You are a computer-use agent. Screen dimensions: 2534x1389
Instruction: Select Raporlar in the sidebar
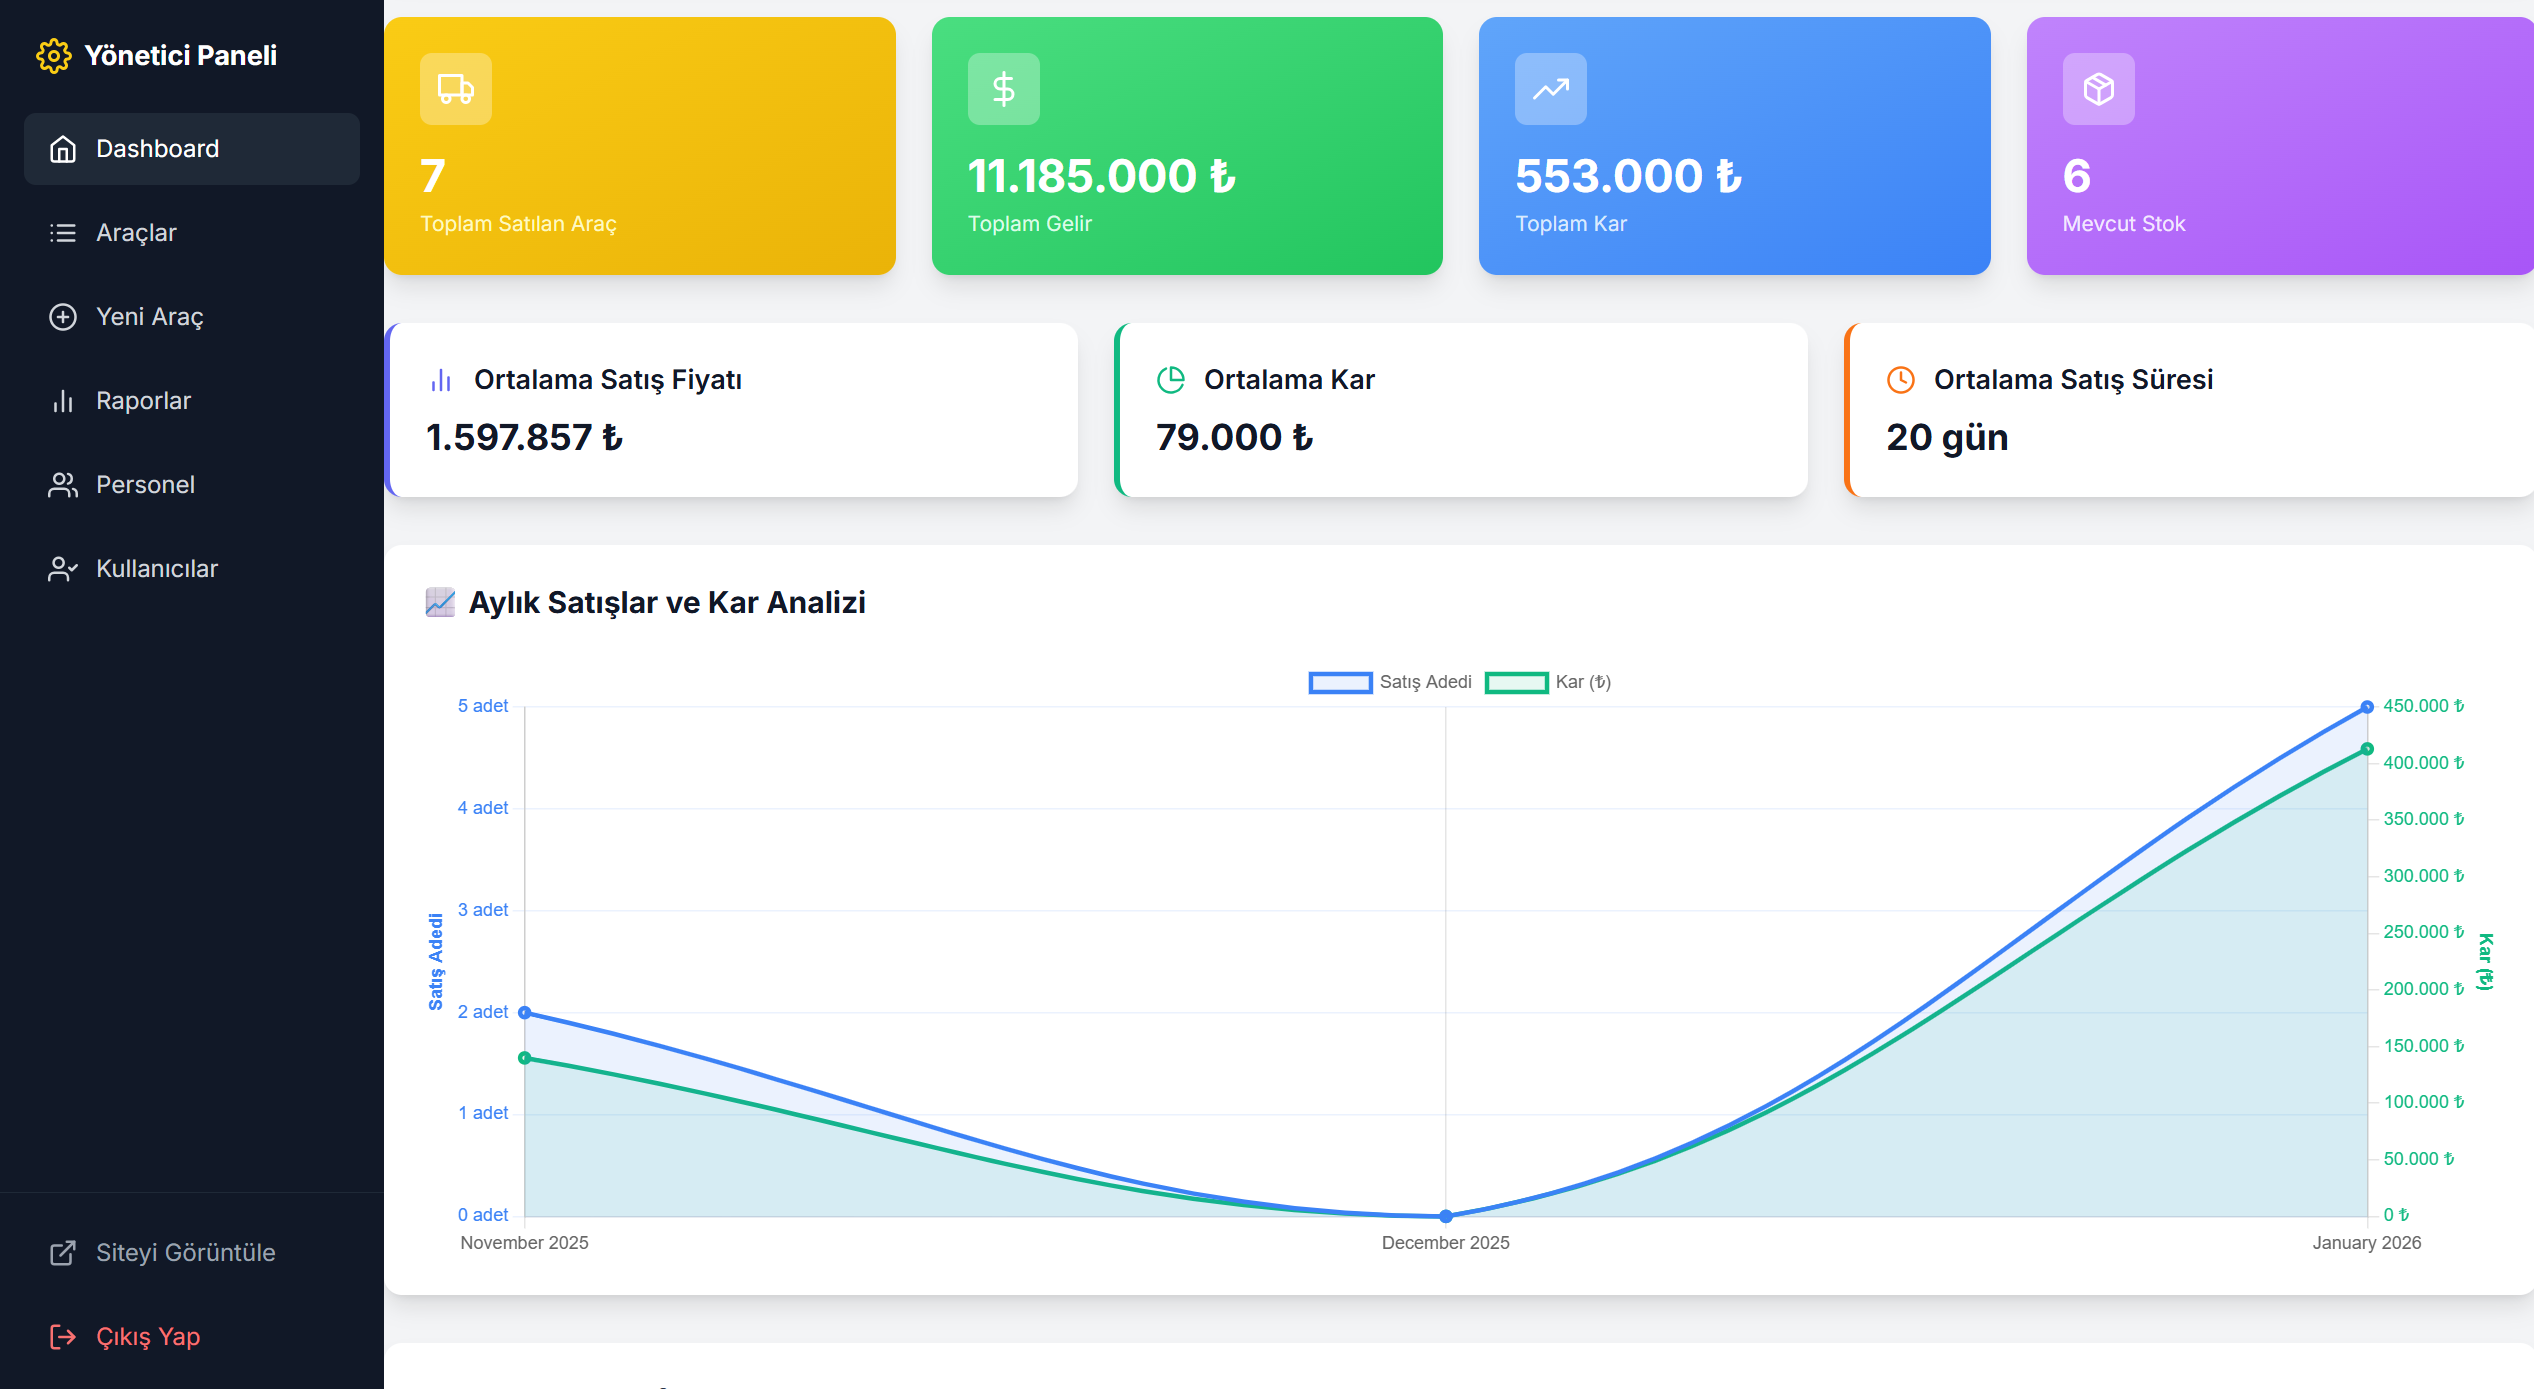coord(143,401)
